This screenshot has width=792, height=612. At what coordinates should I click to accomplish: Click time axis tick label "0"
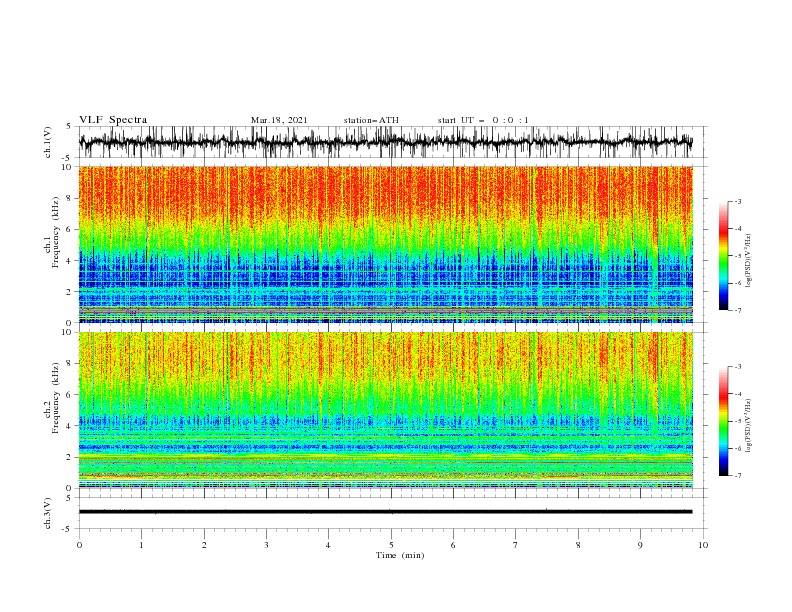79,545
